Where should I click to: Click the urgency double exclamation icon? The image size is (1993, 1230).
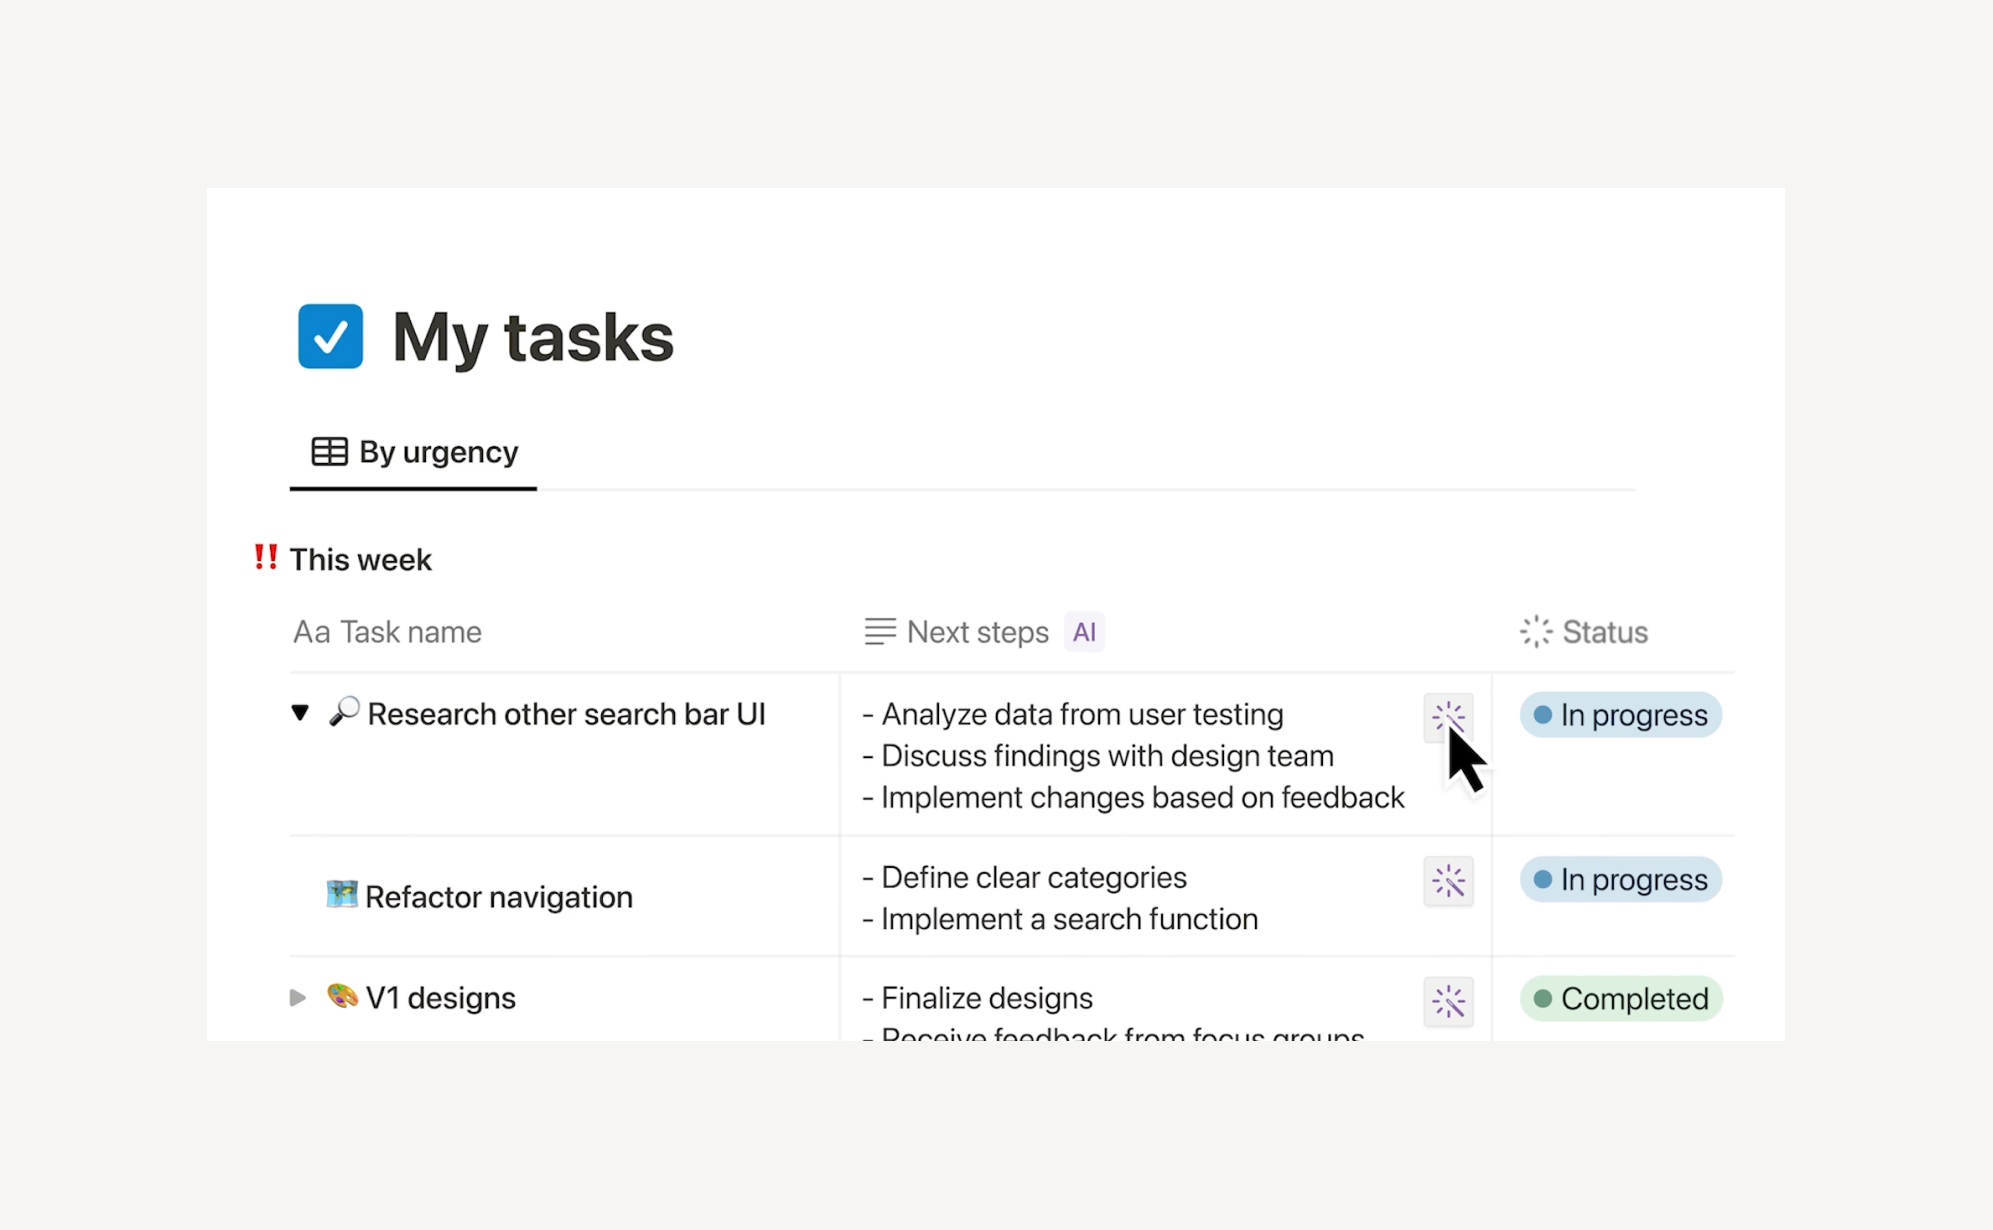tap(265, 557)
